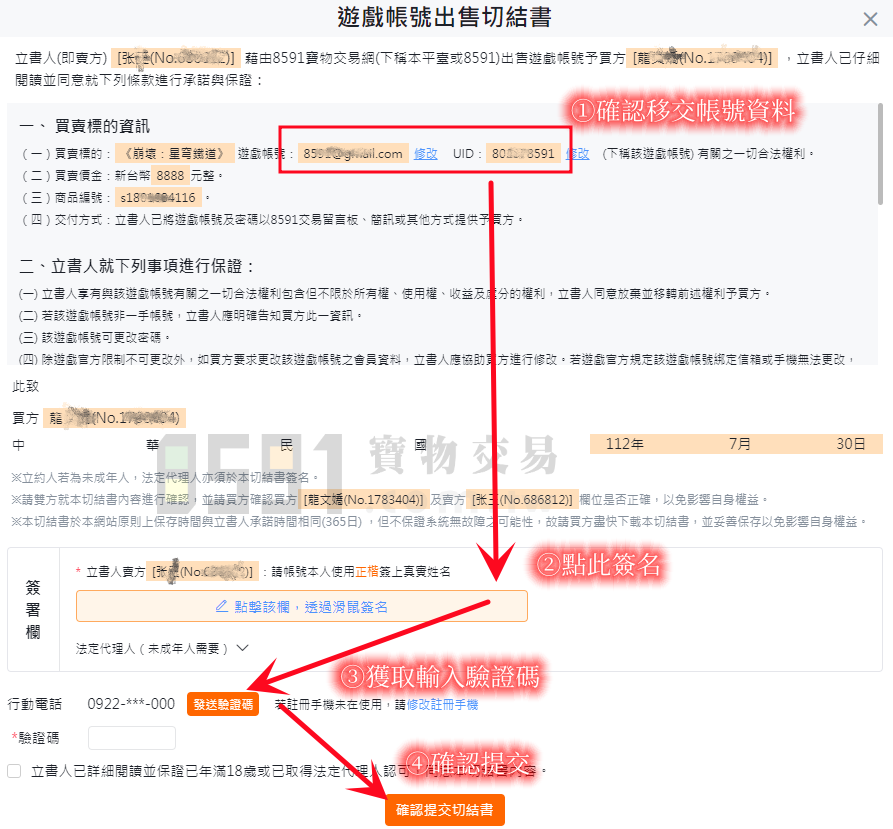Click the 簽署欄 label
This screenshot has height=829, width=893.
click(x=33, y=610)
